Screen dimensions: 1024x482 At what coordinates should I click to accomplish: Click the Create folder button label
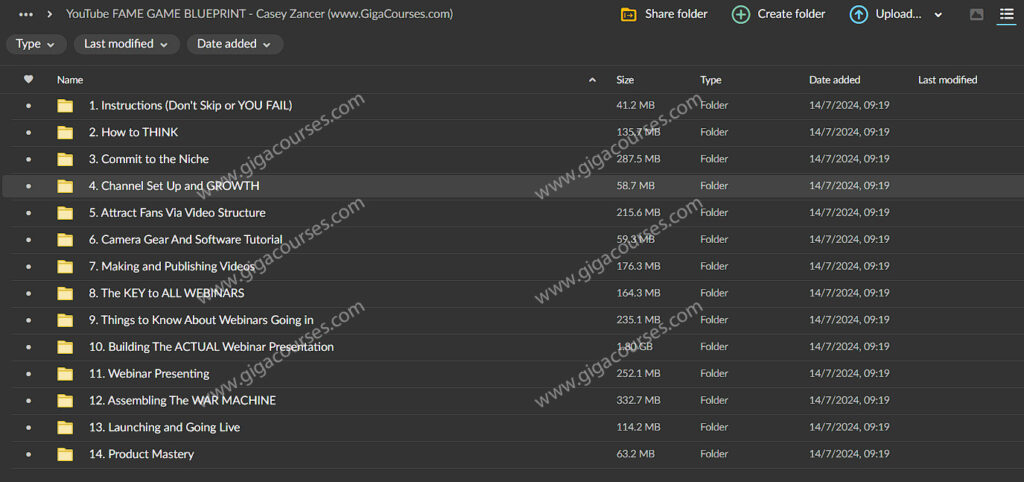(x=792, y=14)
